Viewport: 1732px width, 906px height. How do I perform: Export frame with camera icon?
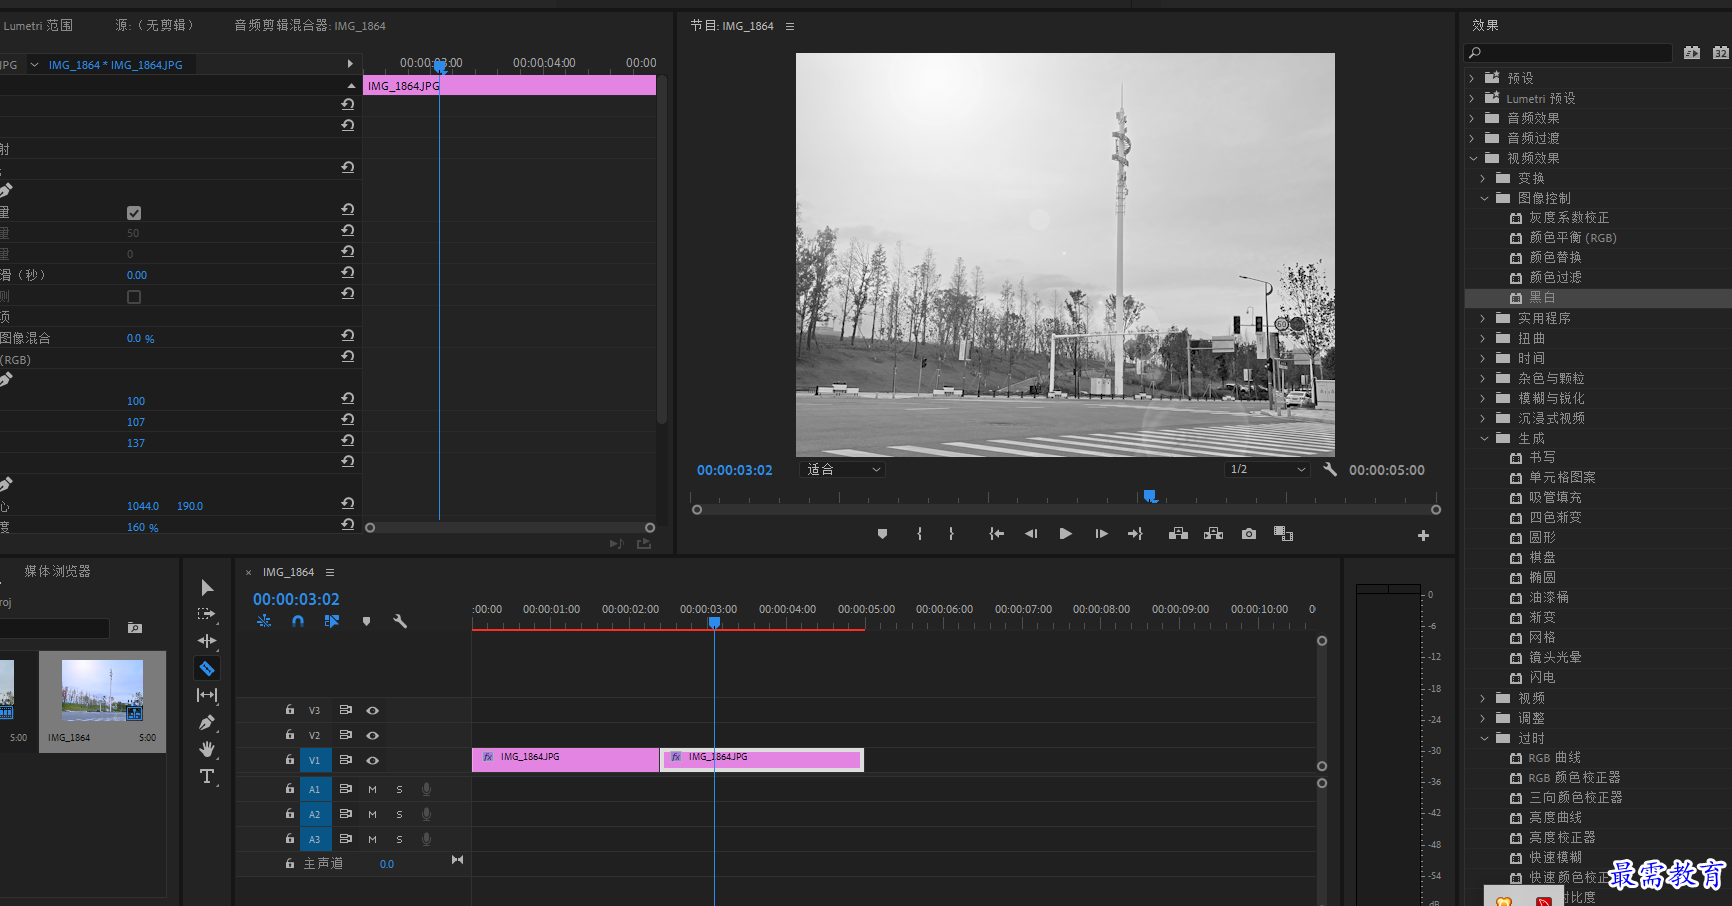tap(1249, 534)
